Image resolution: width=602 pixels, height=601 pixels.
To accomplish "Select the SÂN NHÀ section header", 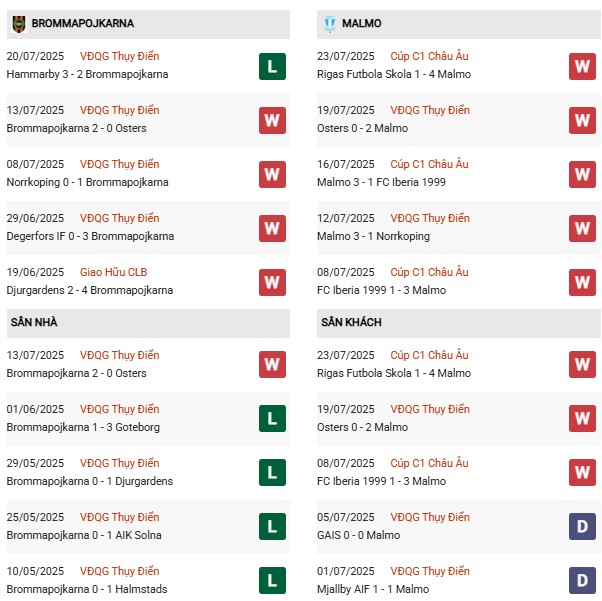I will point(33,323).
